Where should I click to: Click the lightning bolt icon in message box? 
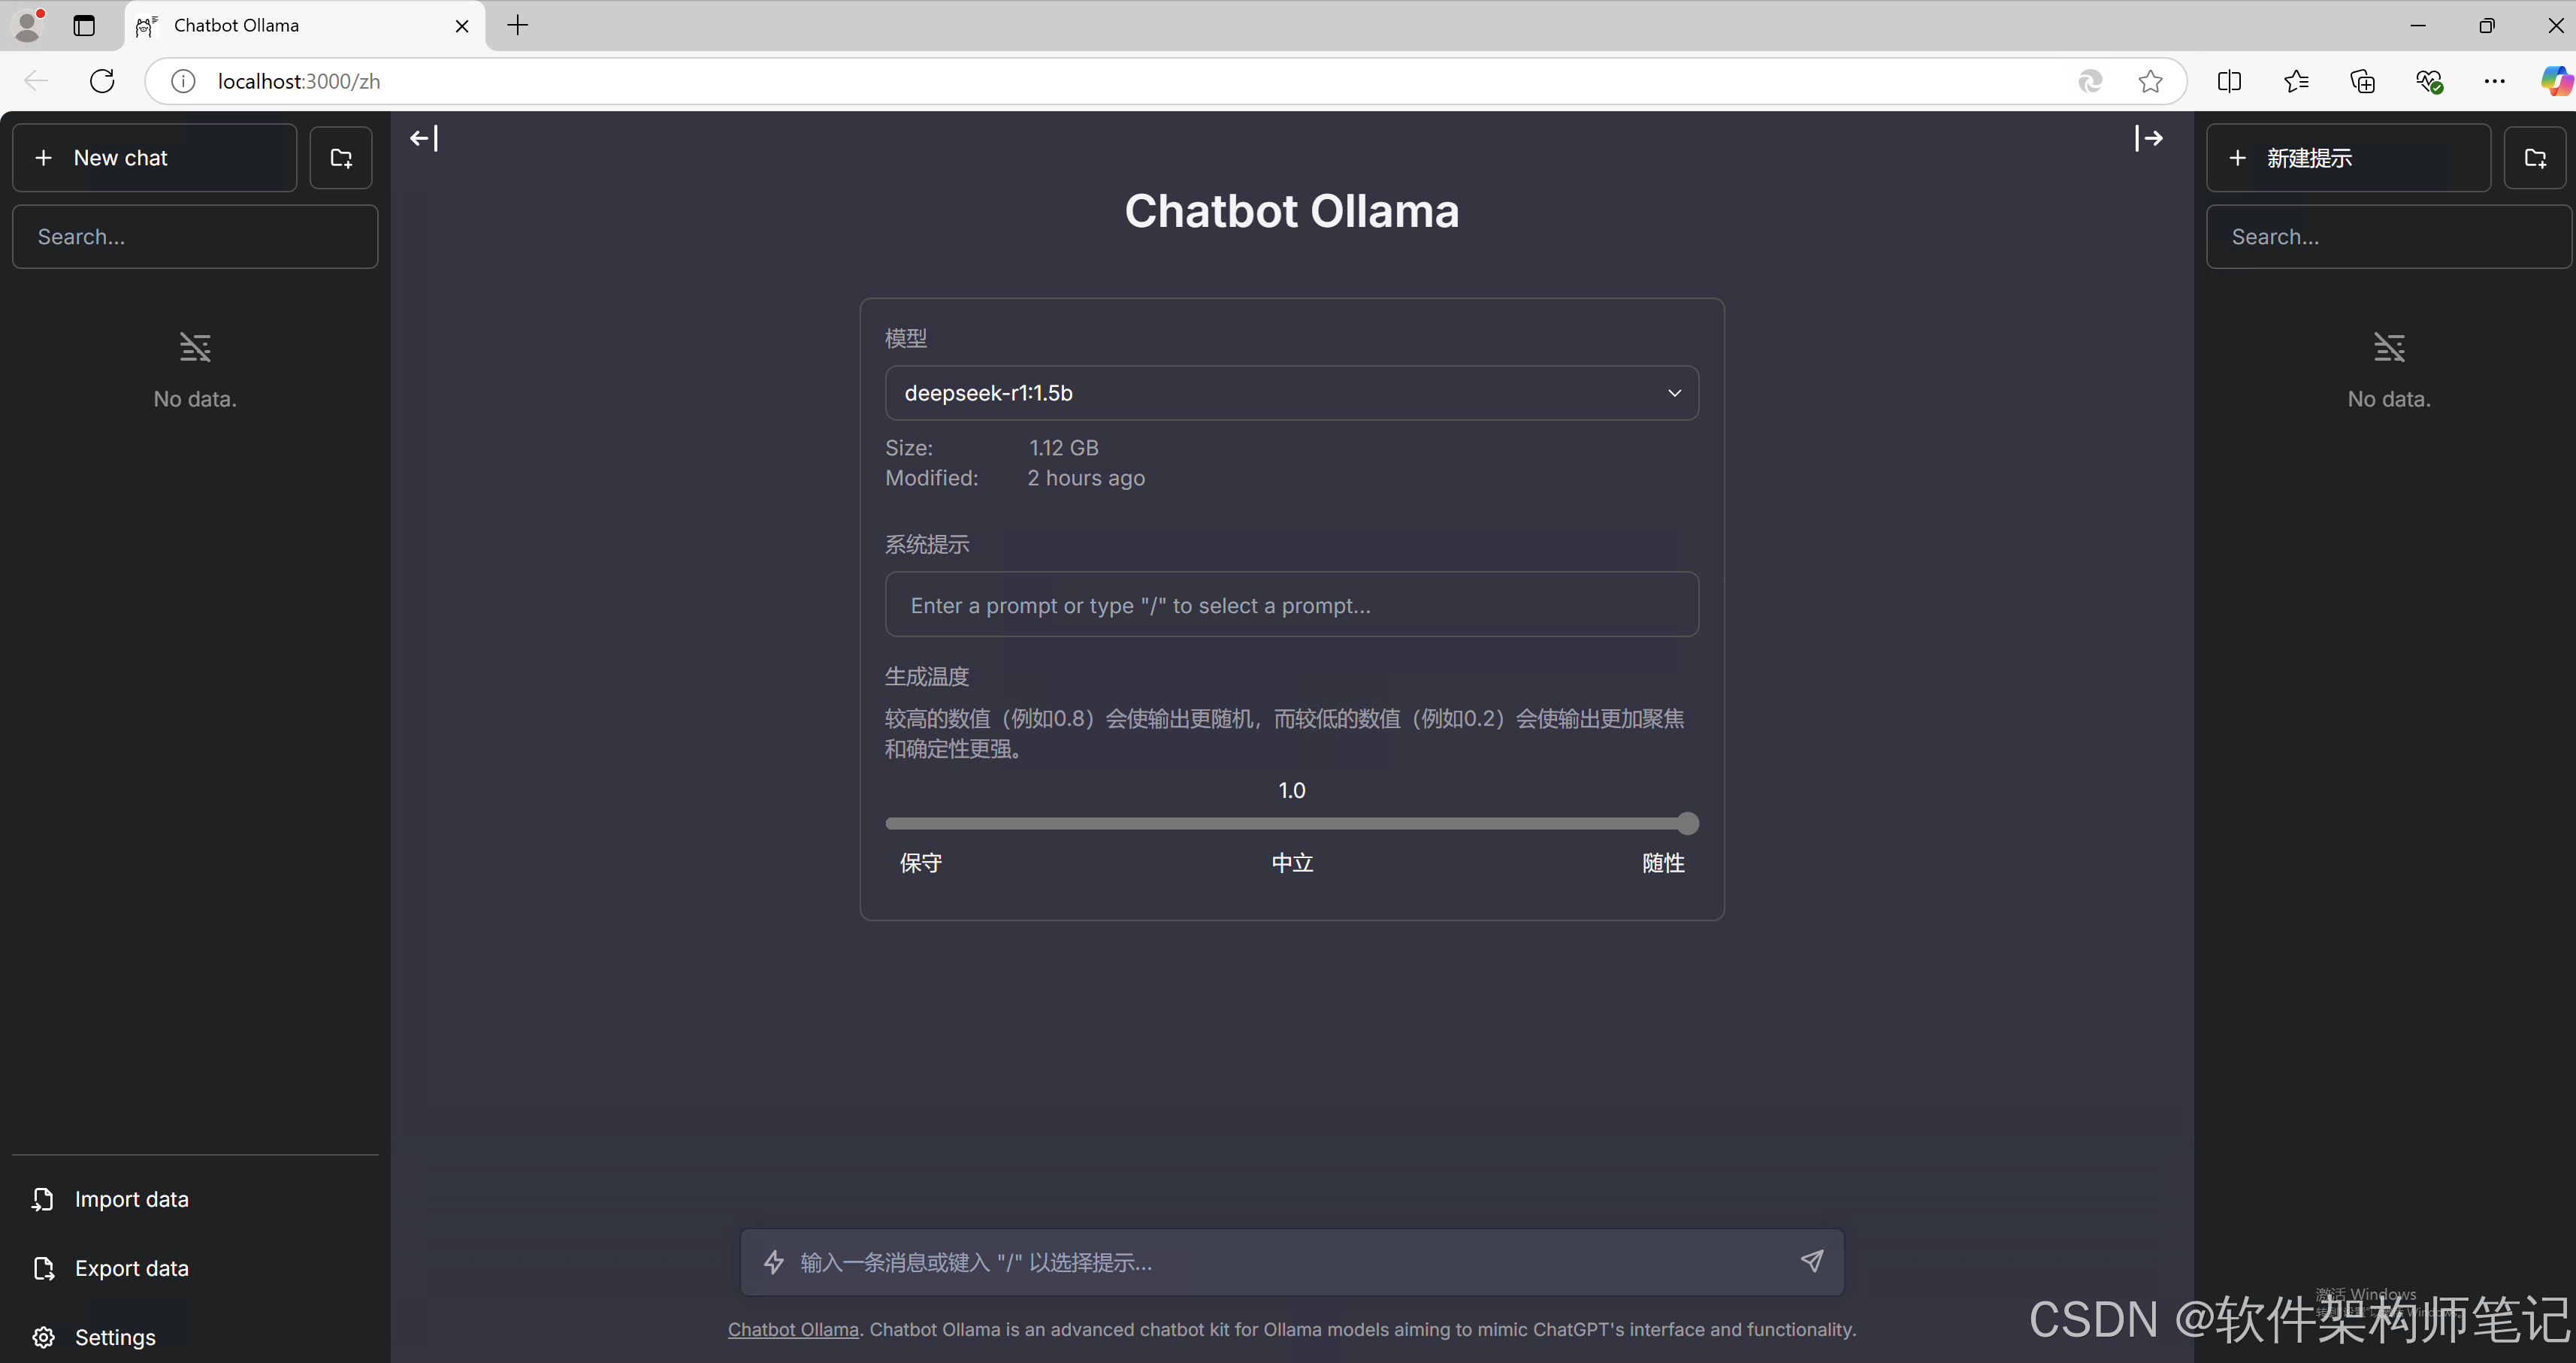coord(774,1262)
